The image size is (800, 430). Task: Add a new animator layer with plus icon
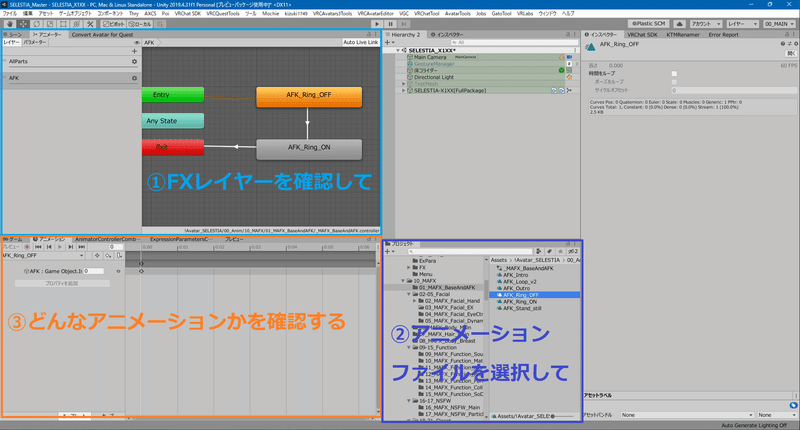click(x=134, y=51)
